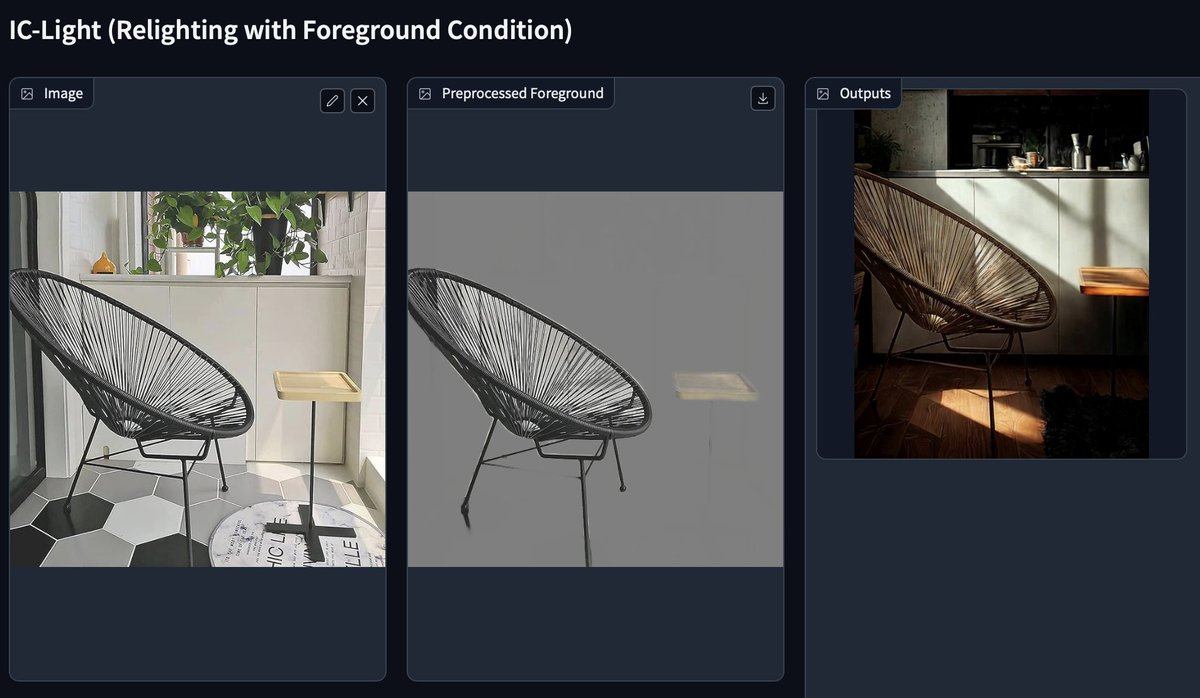This screenshot has height=698, width=1200.
Task: Click the yellow side table in input photo
Action: [x=317, y=386]
